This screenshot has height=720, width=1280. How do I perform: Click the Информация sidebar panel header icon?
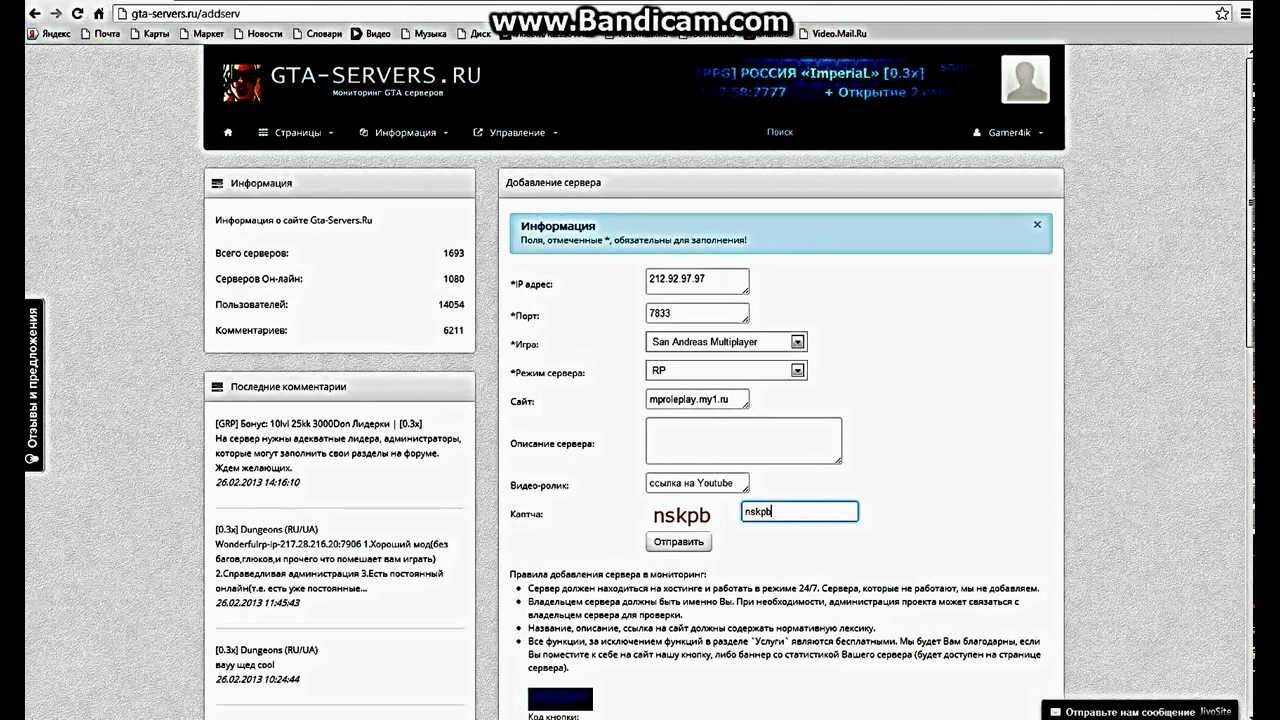tap(217, 183)
